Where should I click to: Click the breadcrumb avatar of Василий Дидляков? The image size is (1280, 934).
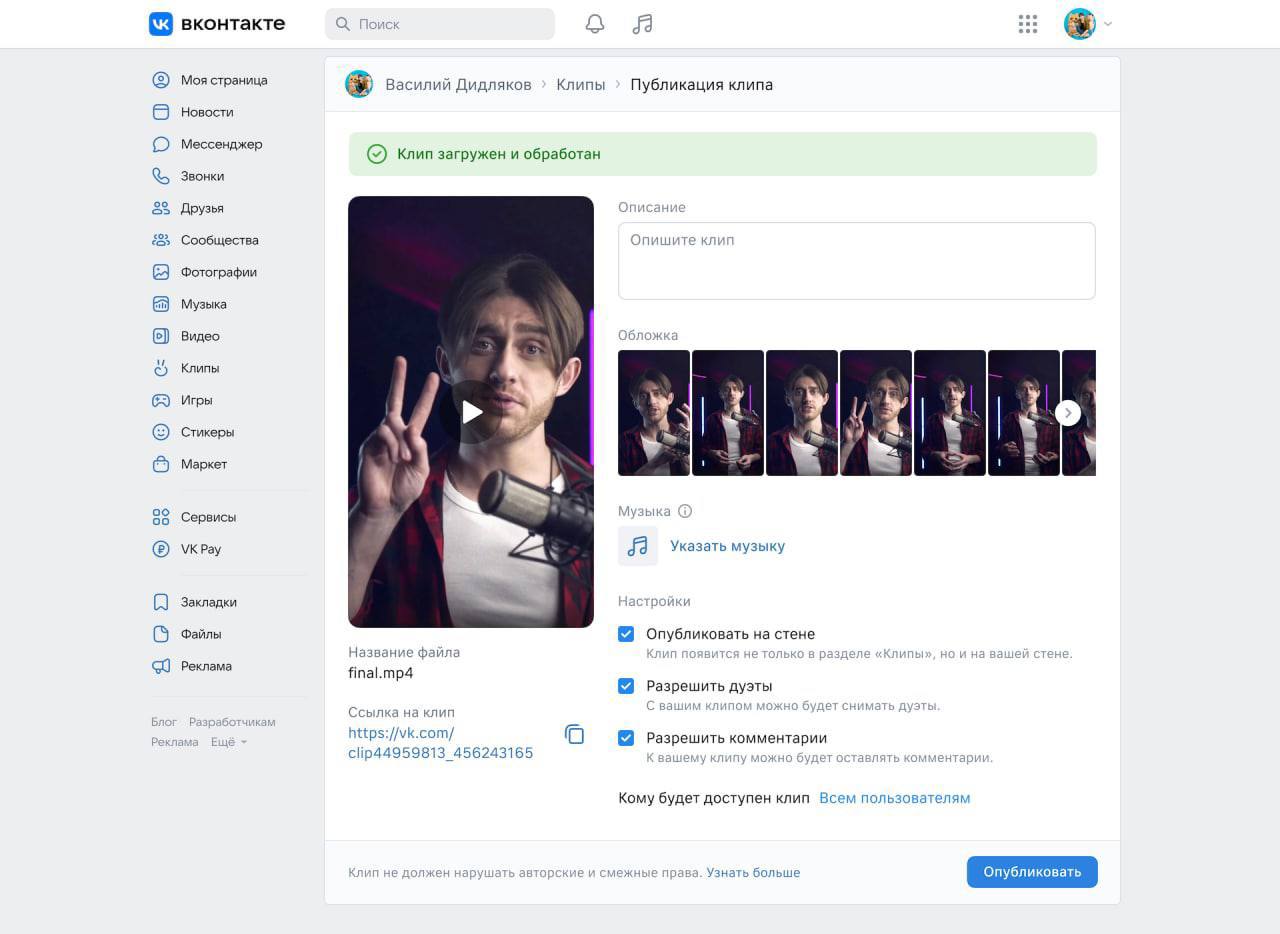click(359, 84)
